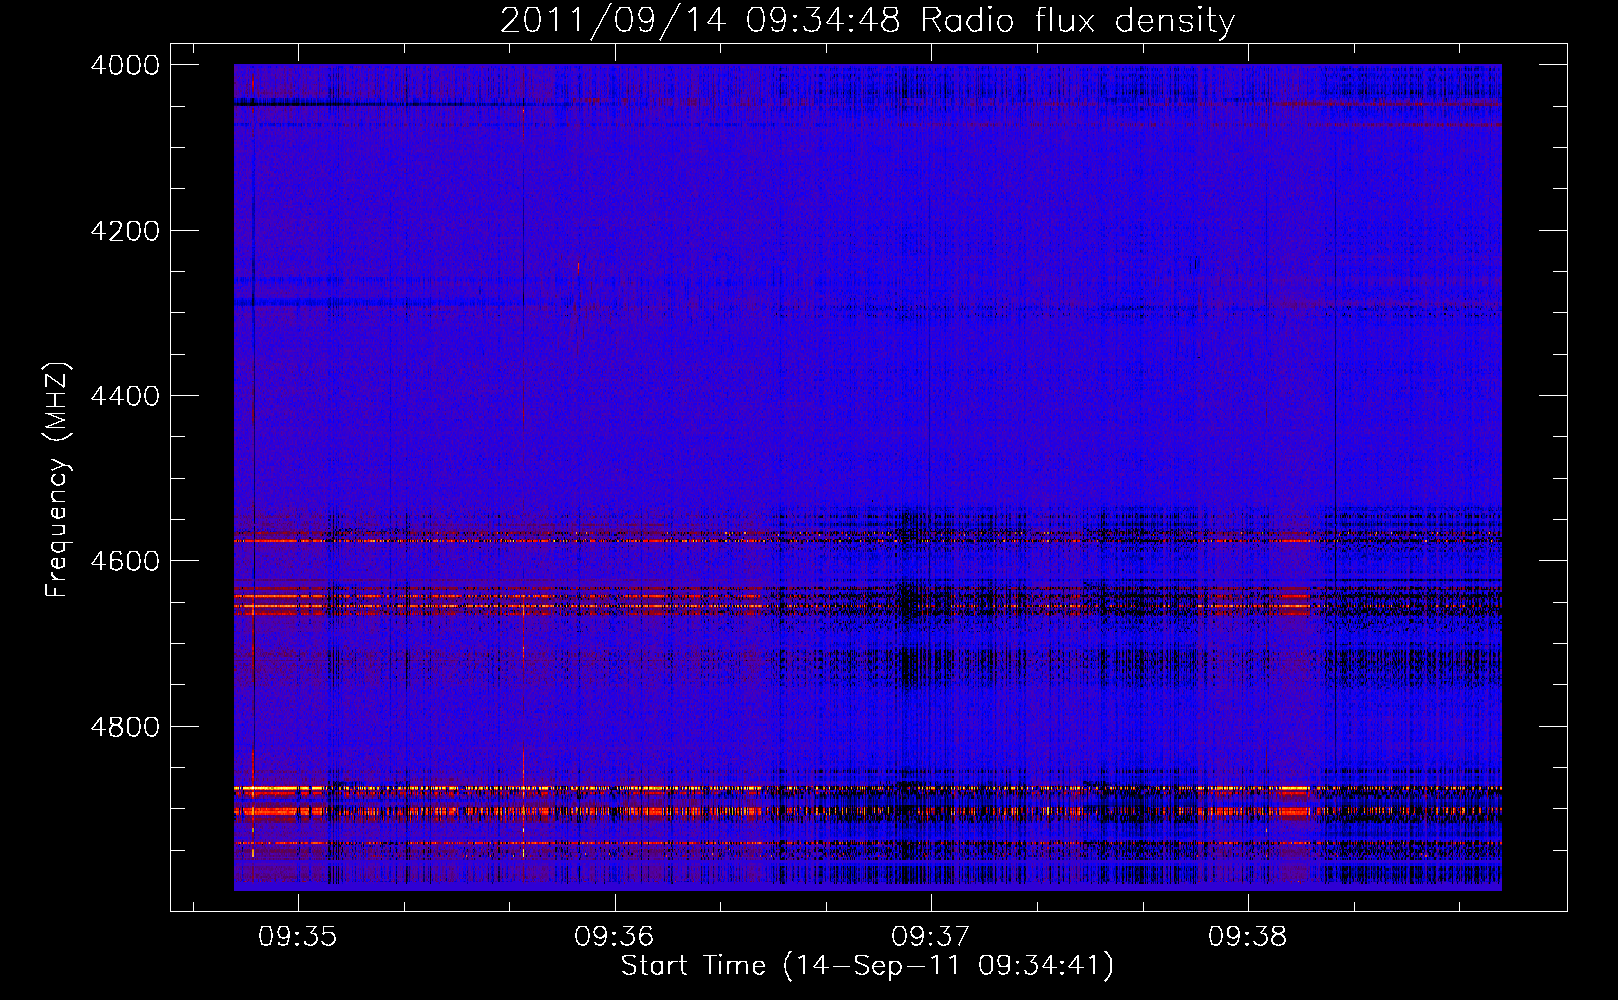Click the 4200 frequency tick label
Viewport: 1618px width, 1000px height.
tap(125, 231)
